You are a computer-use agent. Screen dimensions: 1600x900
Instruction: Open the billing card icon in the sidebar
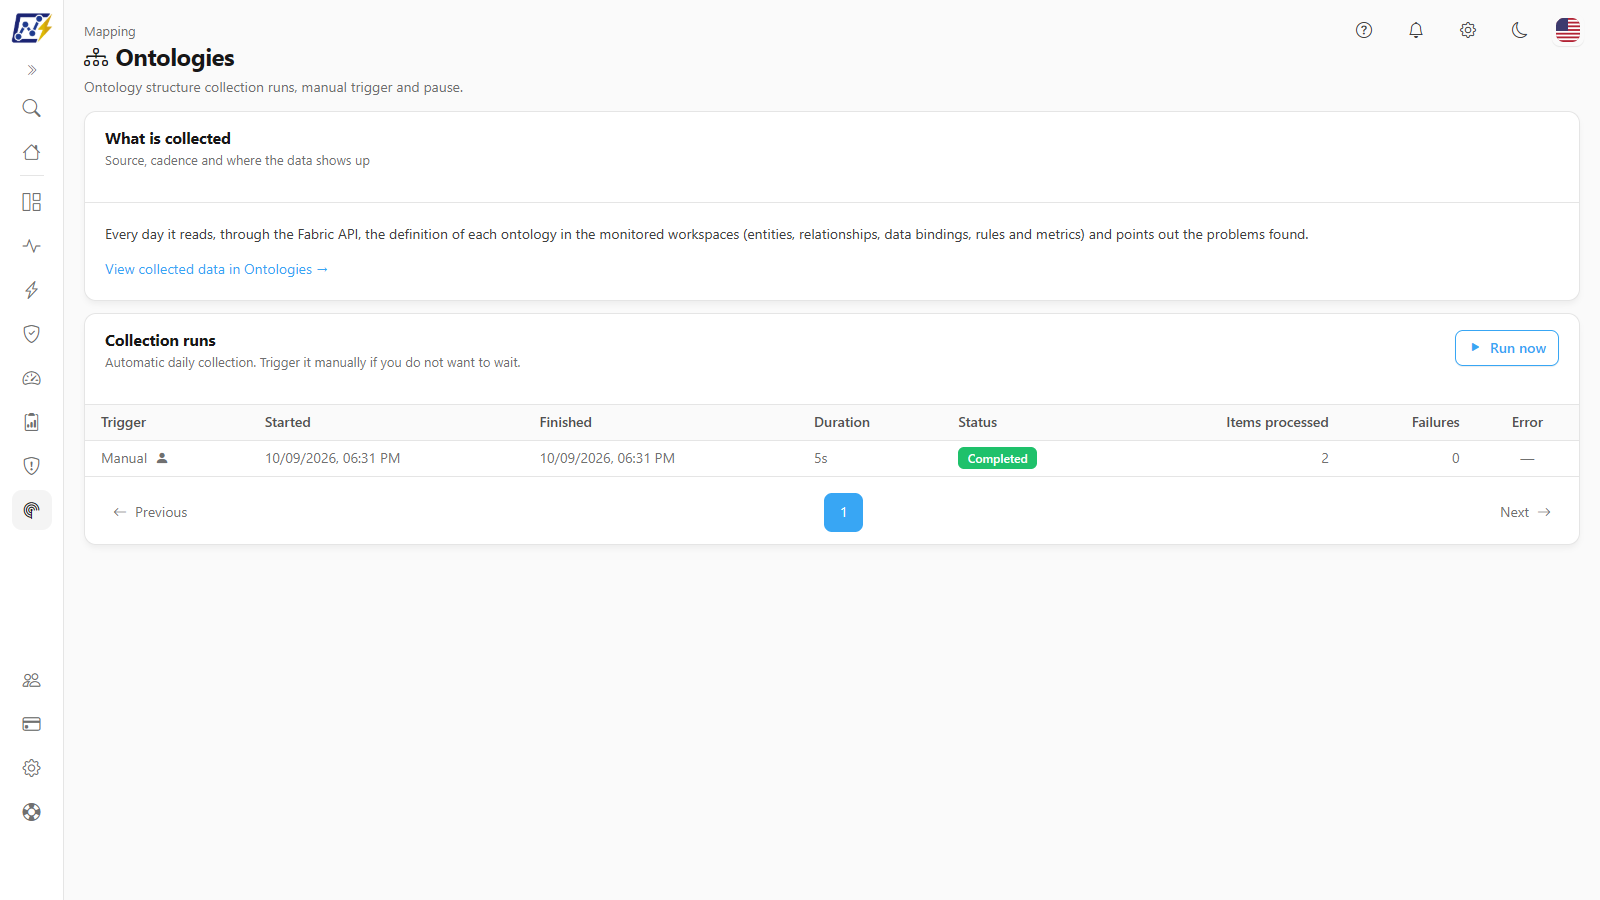tap(32, 724)
